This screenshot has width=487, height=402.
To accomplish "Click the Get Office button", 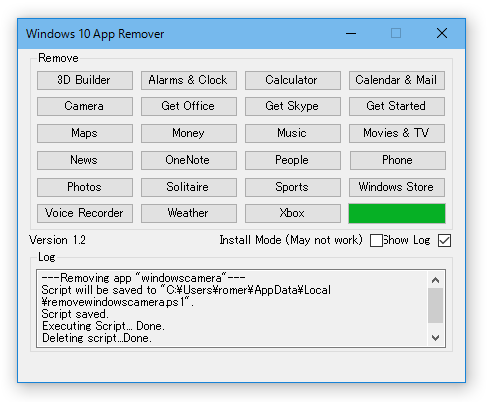I will pyautogui.click(x=189, y=106).
